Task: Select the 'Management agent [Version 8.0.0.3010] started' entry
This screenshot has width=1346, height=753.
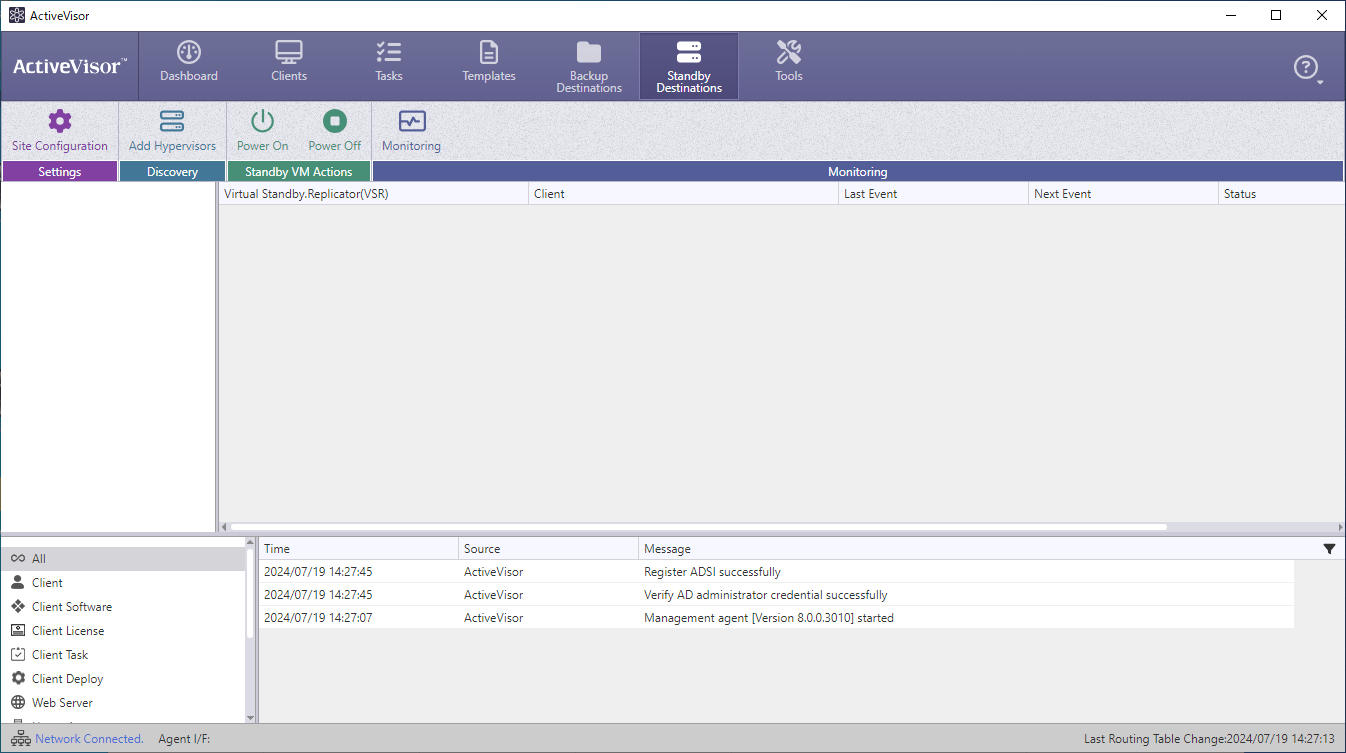Action: tap(777, 618)
